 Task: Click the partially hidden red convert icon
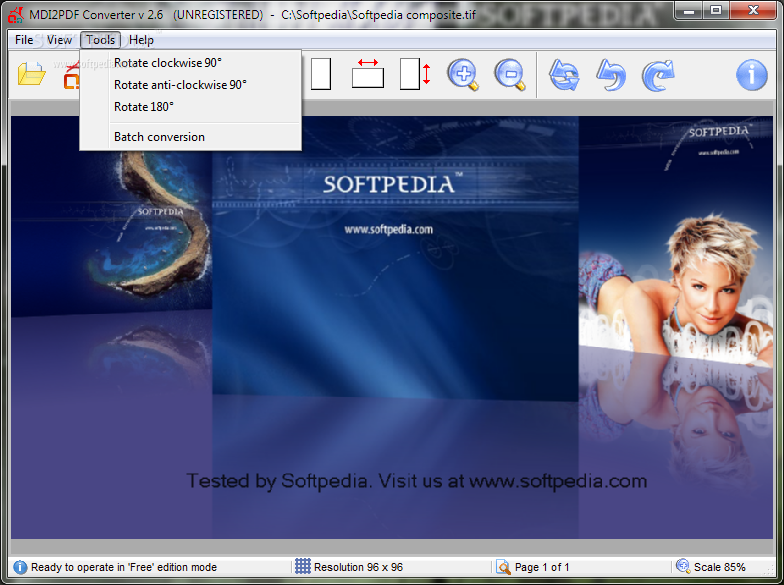tap(72, 75)
